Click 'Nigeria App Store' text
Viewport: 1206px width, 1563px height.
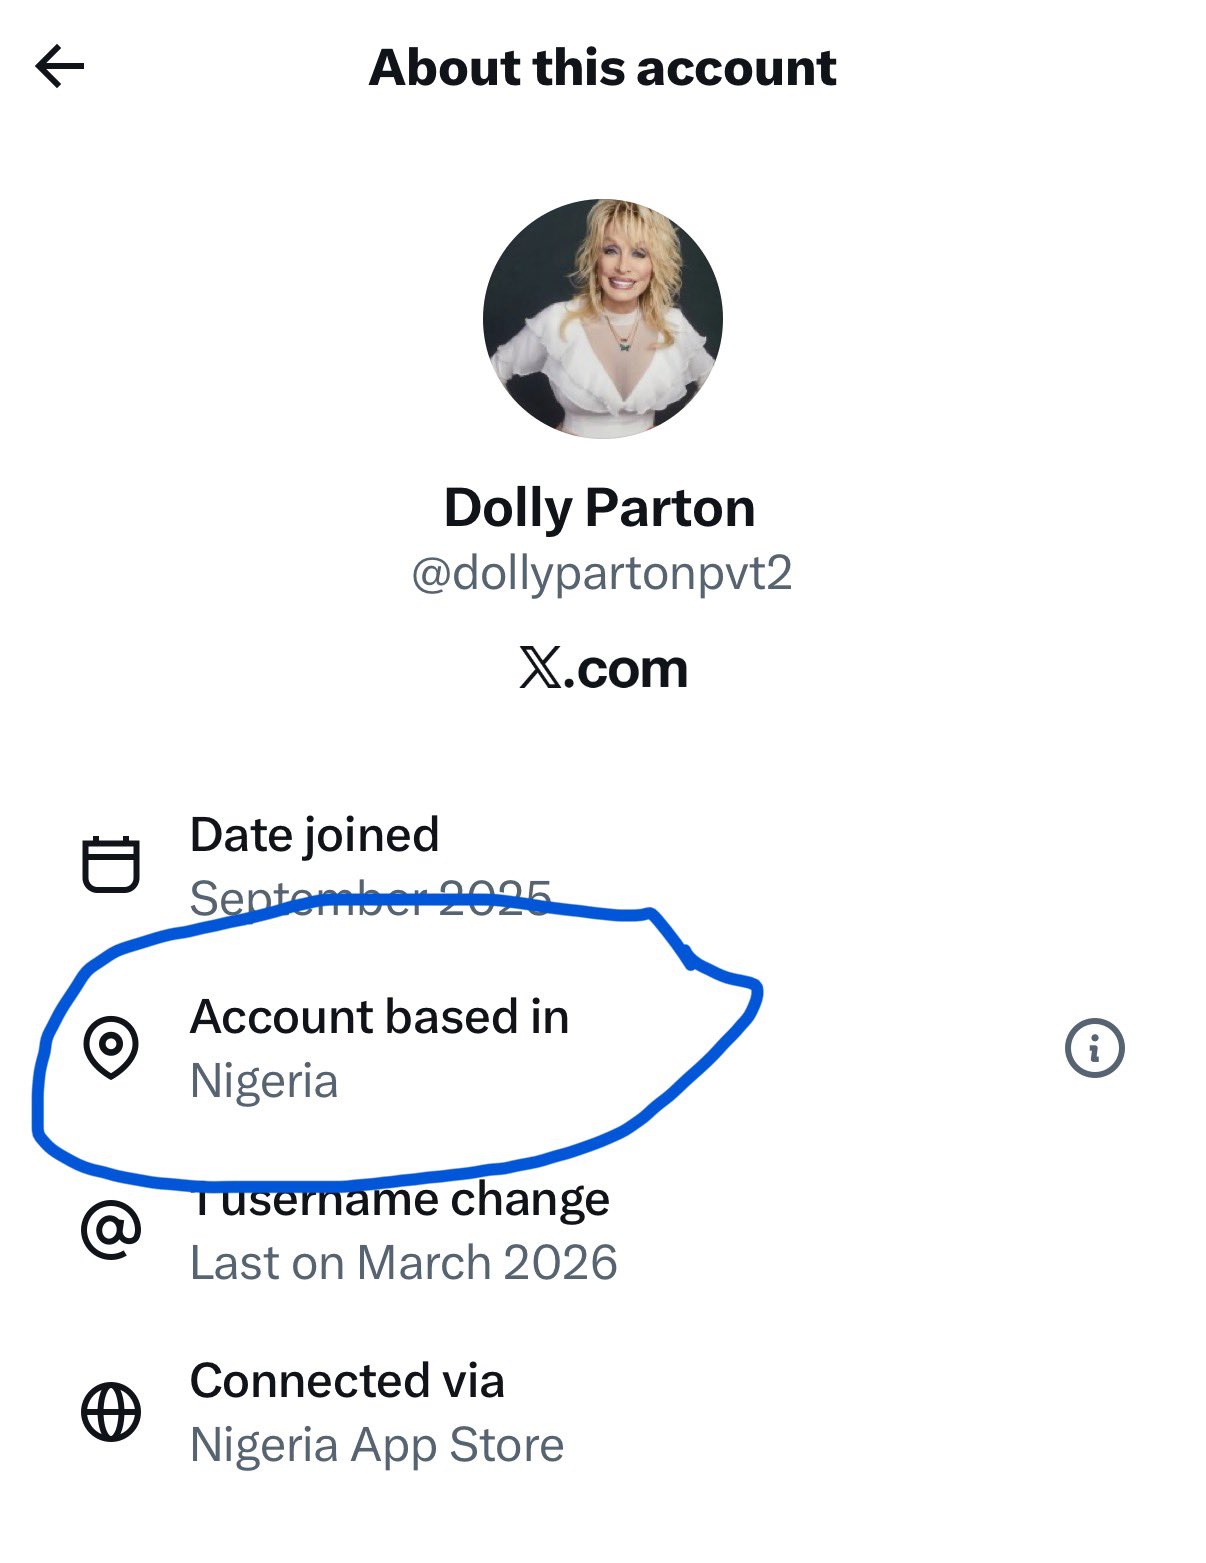pos(377,1445)
